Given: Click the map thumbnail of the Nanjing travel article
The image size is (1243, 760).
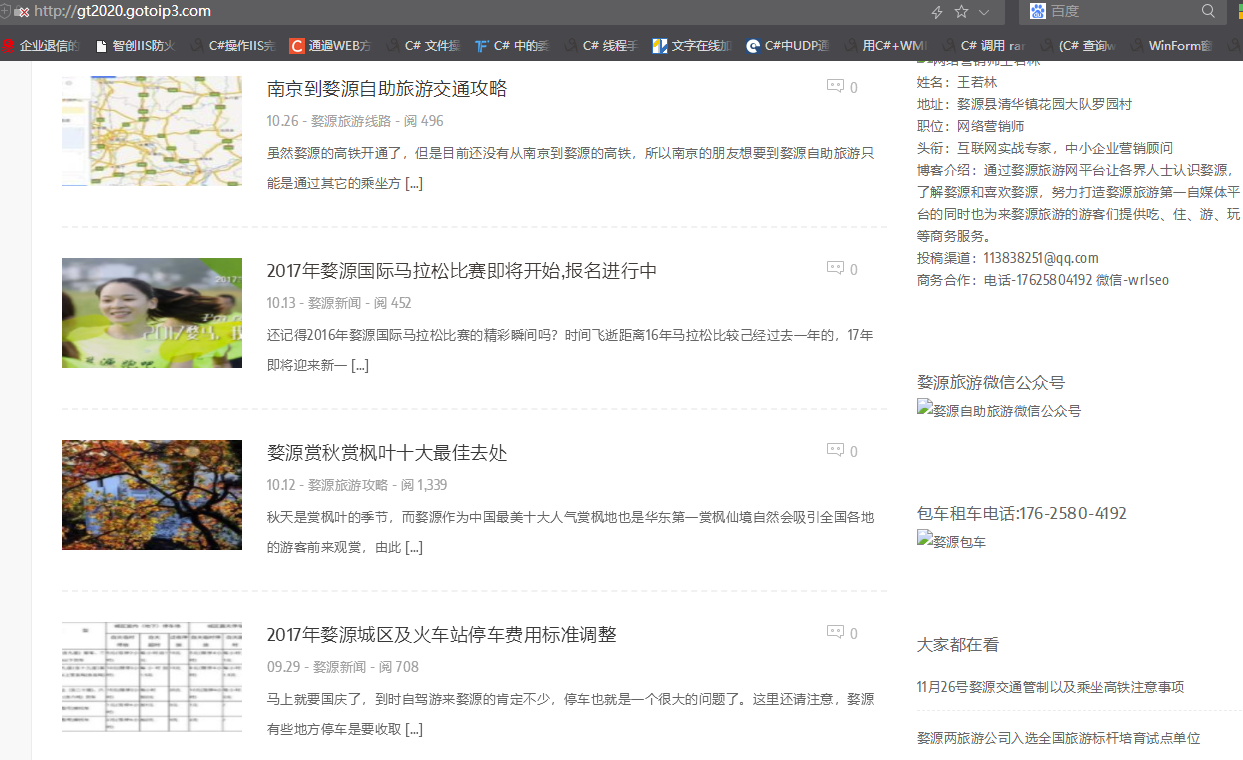Looking at the screenshot, I should 151,131.
